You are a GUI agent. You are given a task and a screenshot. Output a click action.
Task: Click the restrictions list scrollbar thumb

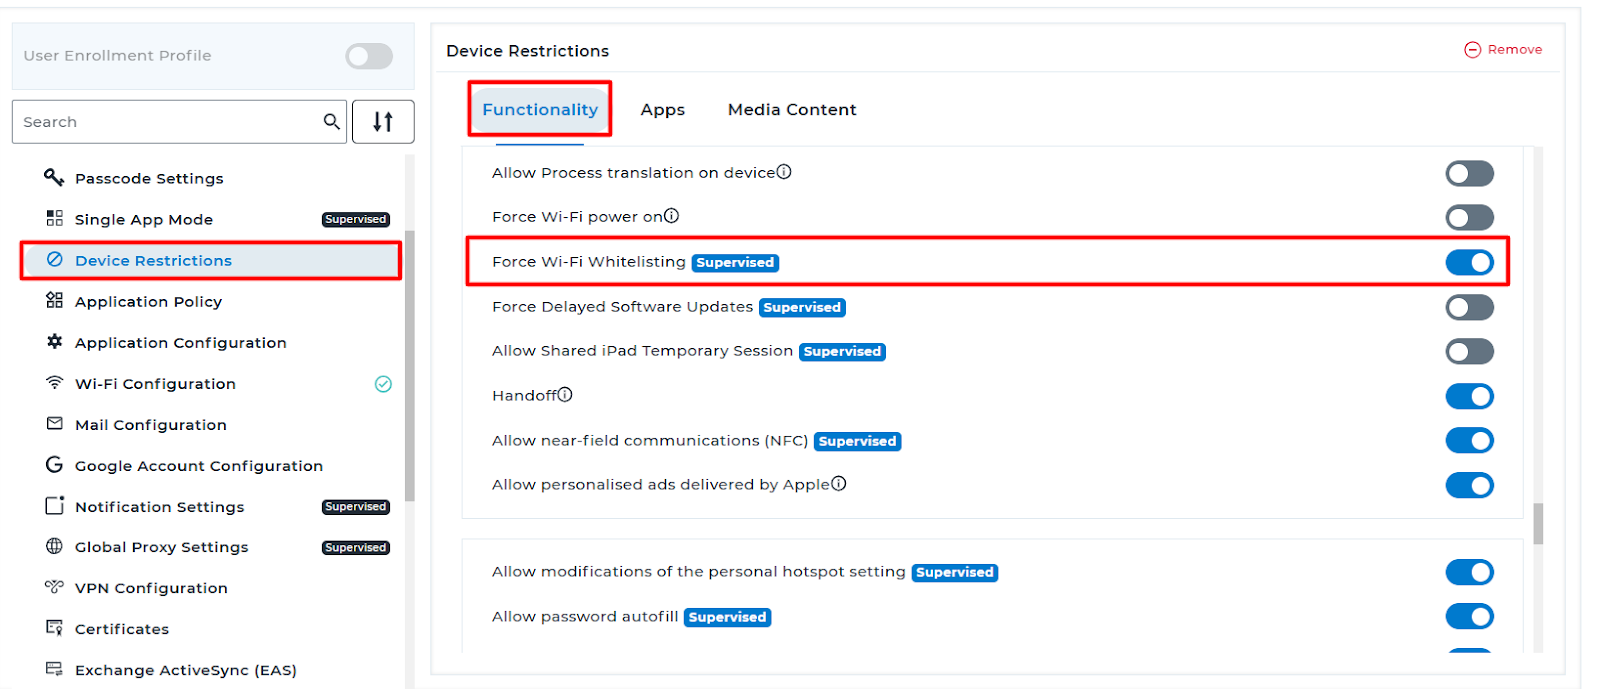[1538, 523]
